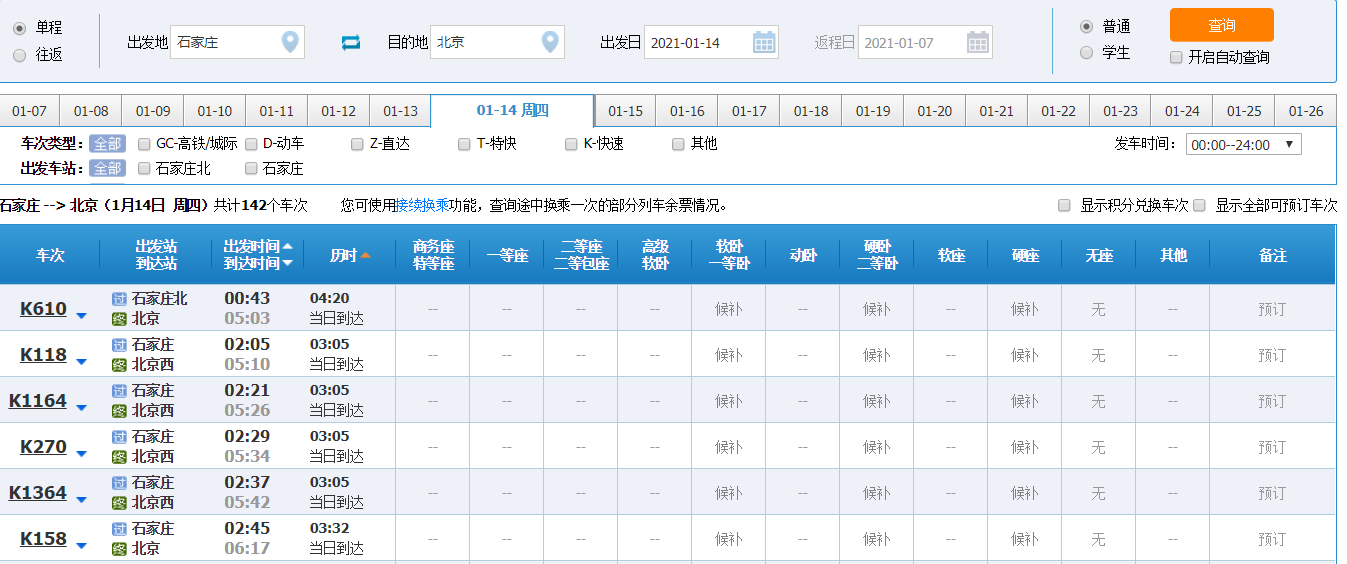Expand K270 train details arrow

pos(82,454)
